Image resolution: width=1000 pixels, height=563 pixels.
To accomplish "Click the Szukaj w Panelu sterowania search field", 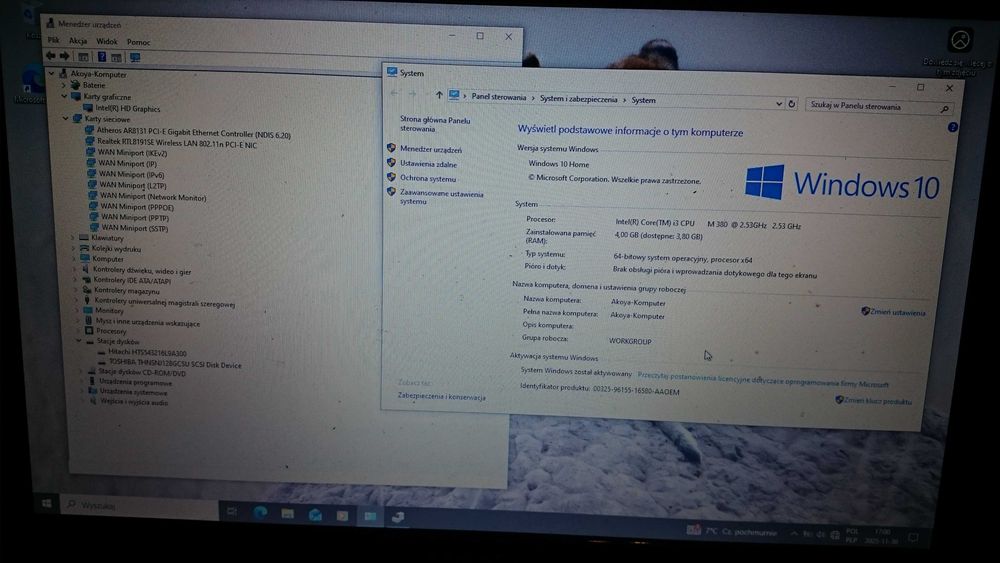I will click(x=879, y=107).
